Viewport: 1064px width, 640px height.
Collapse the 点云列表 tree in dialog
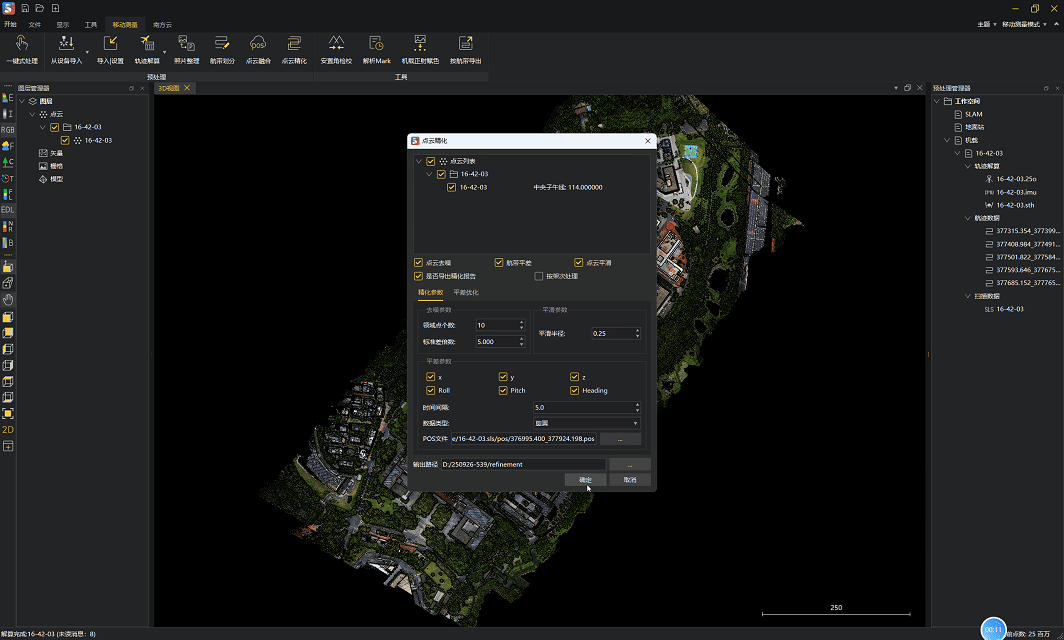point(418,161)
